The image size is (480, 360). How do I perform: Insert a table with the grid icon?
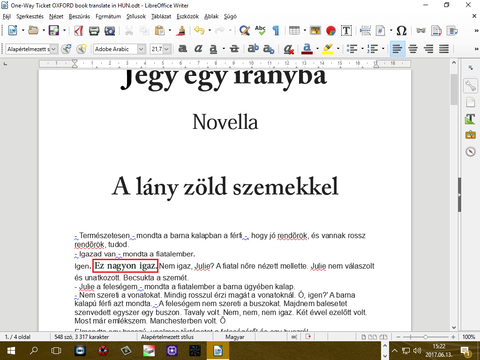point(294,31)
